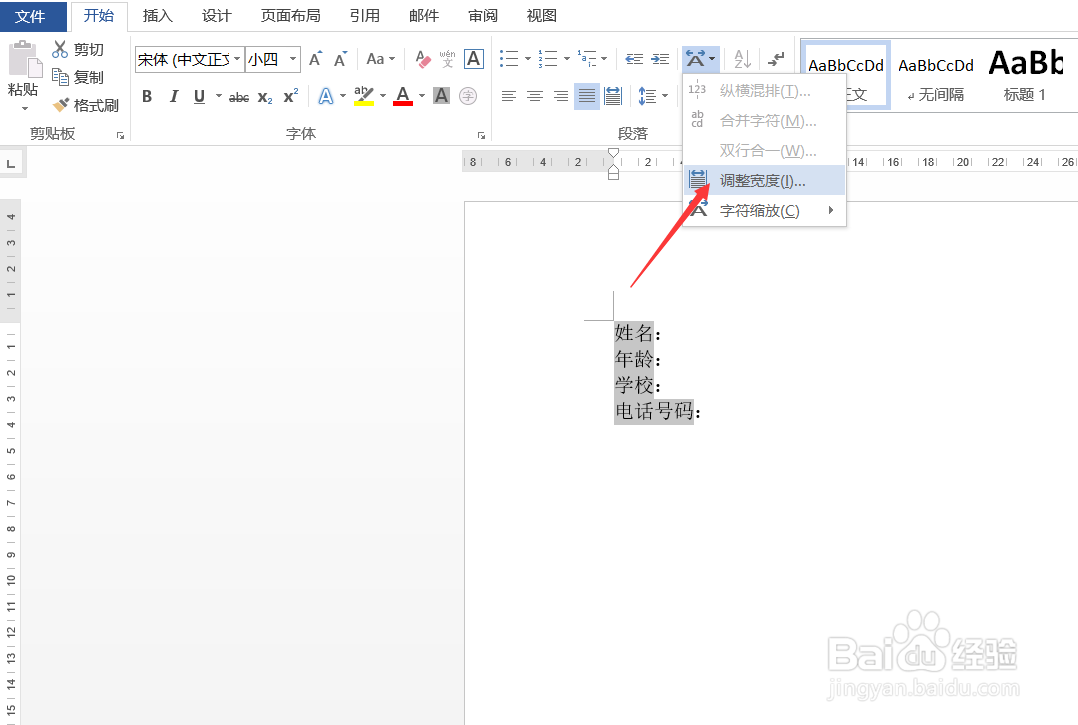The image size is (1078, 725).
Task: Click the 带圈字符 enclose characters icon
Action: [x=468, y=96]
